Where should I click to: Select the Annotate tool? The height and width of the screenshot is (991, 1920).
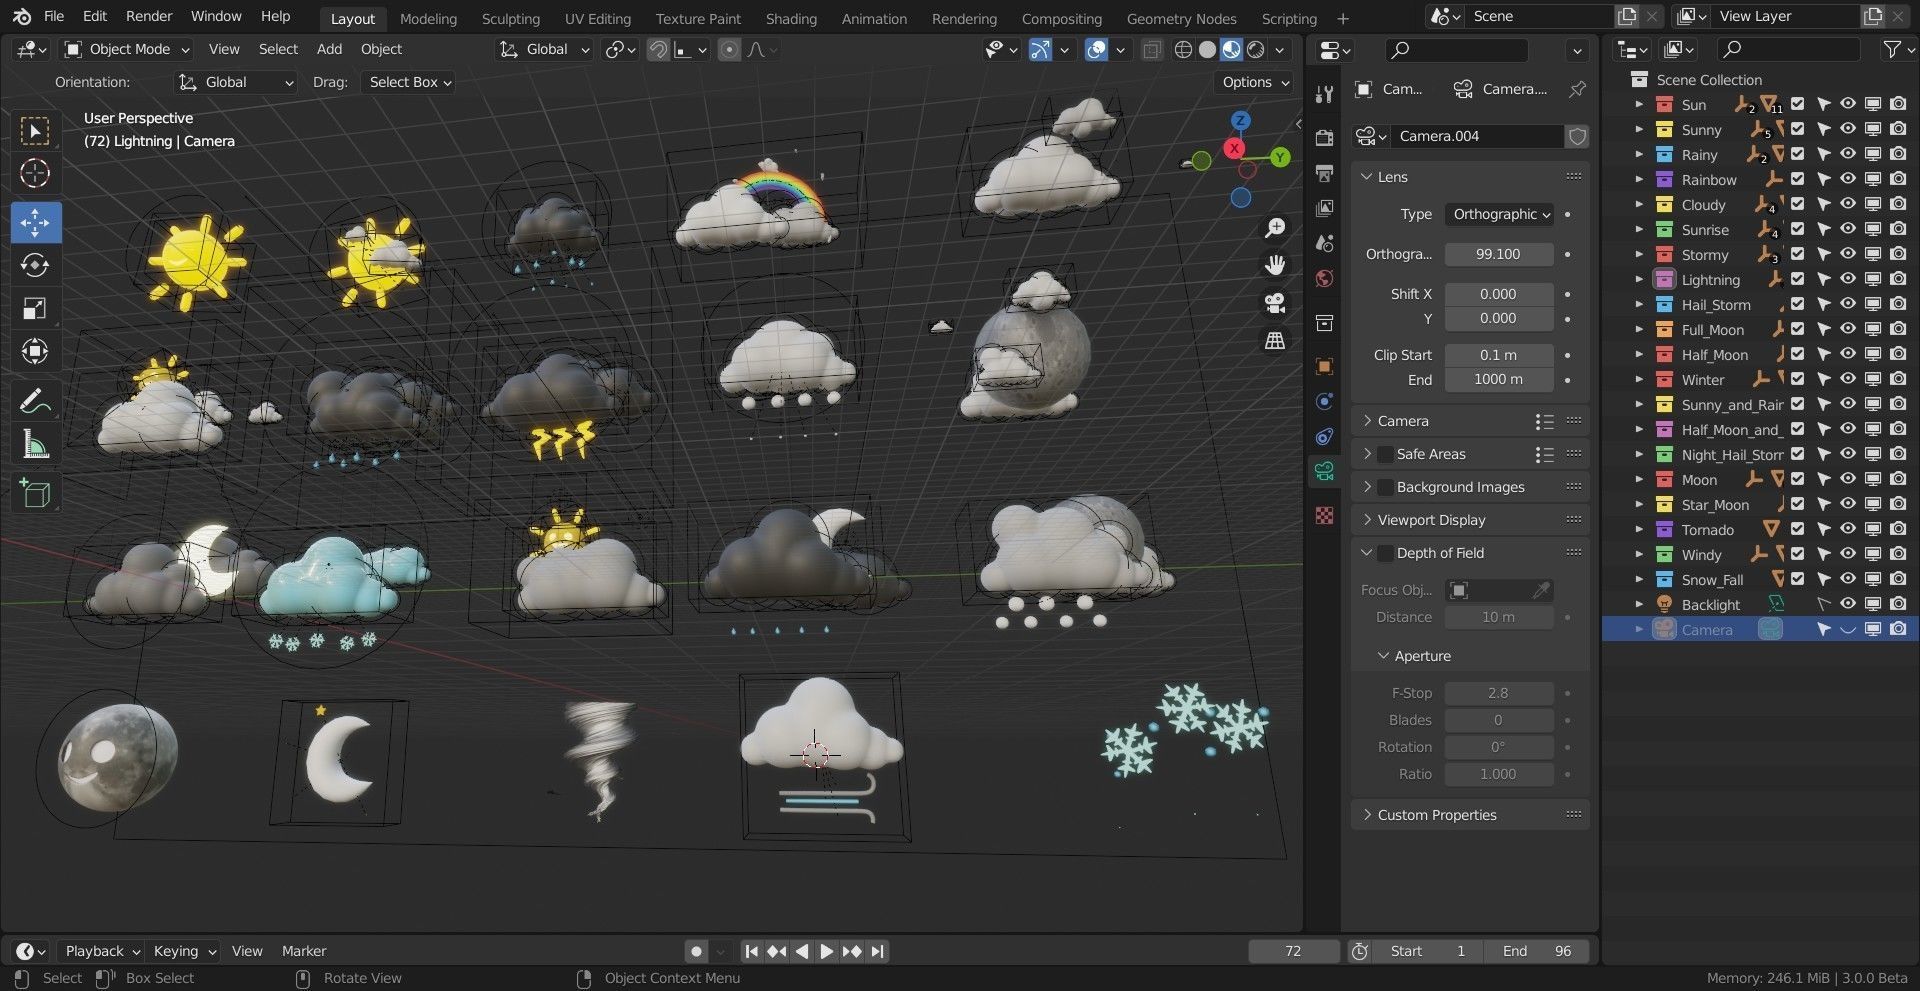[x=35, y=402]
